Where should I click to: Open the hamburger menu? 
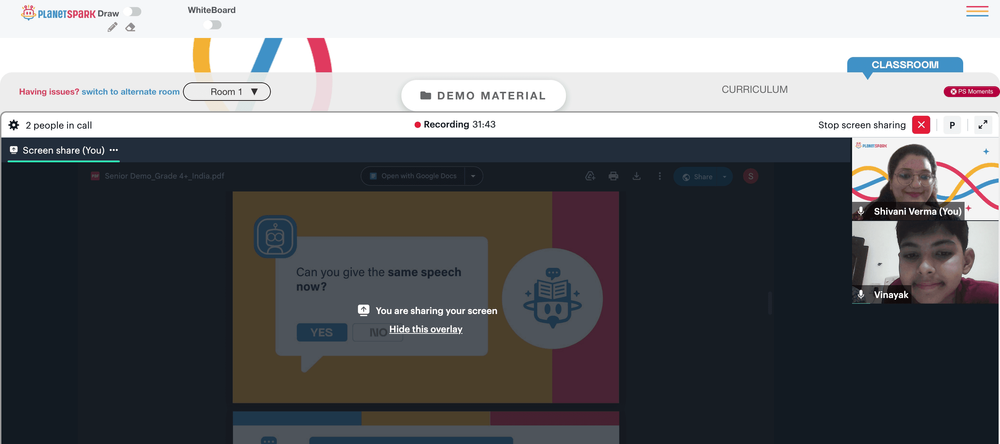977,11
